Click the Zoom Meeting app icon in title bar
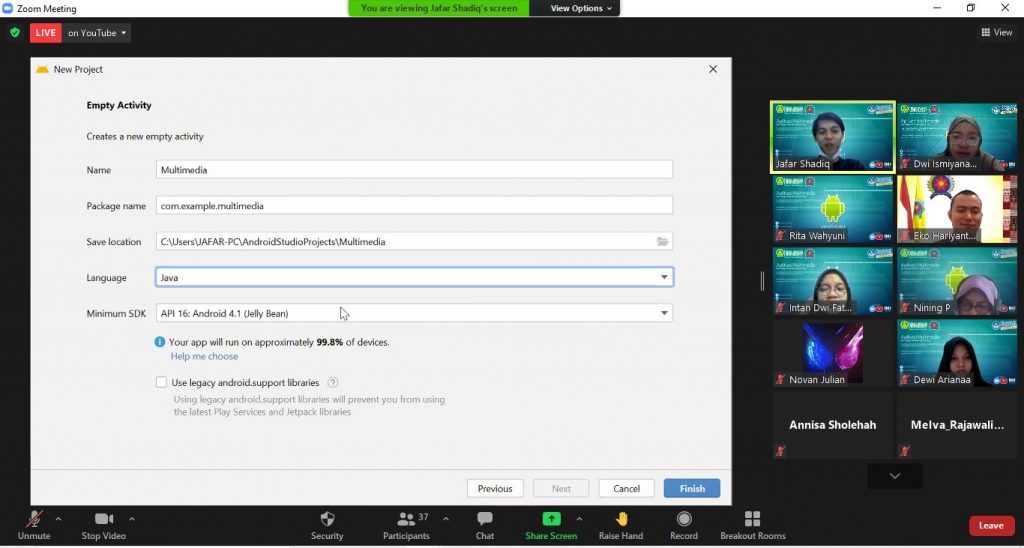The width and height of the screenshot is (1024, 548). (x=7, y=8)
